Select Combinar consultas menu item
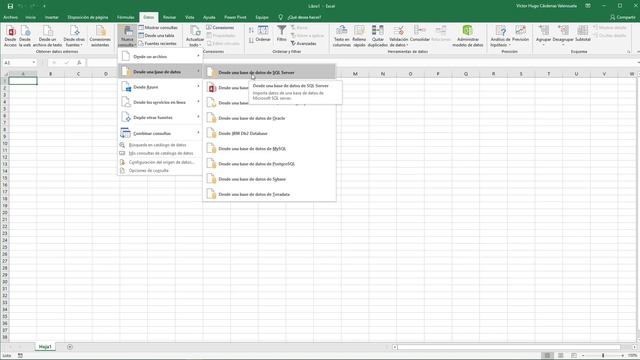This screenshot has height=360, width=640. 160,133
